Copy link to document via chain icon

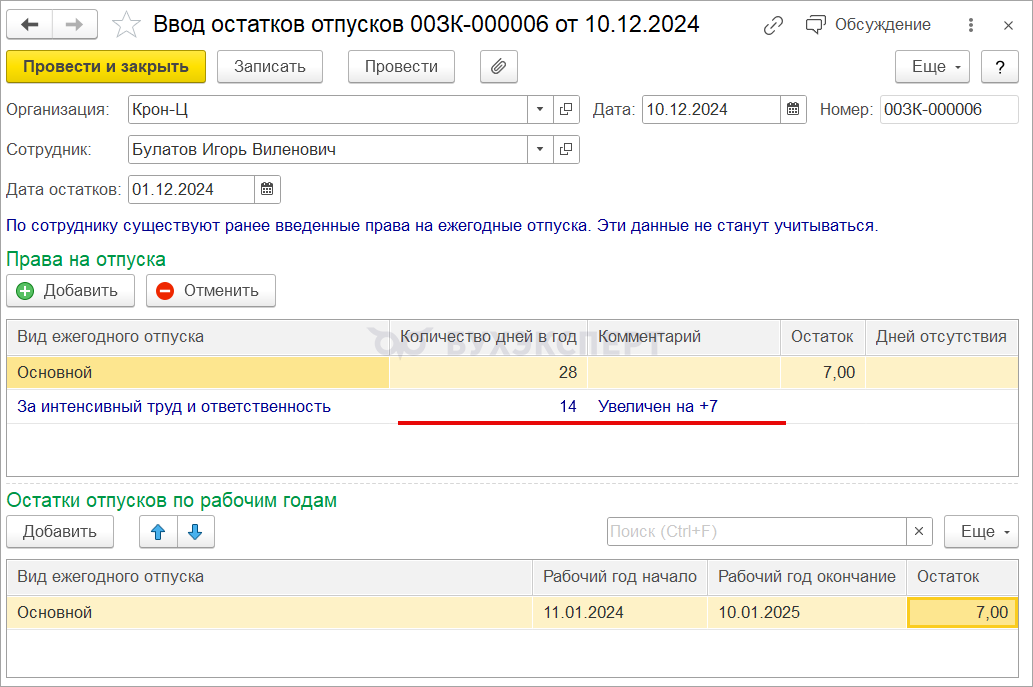click(x=773, y=25)
